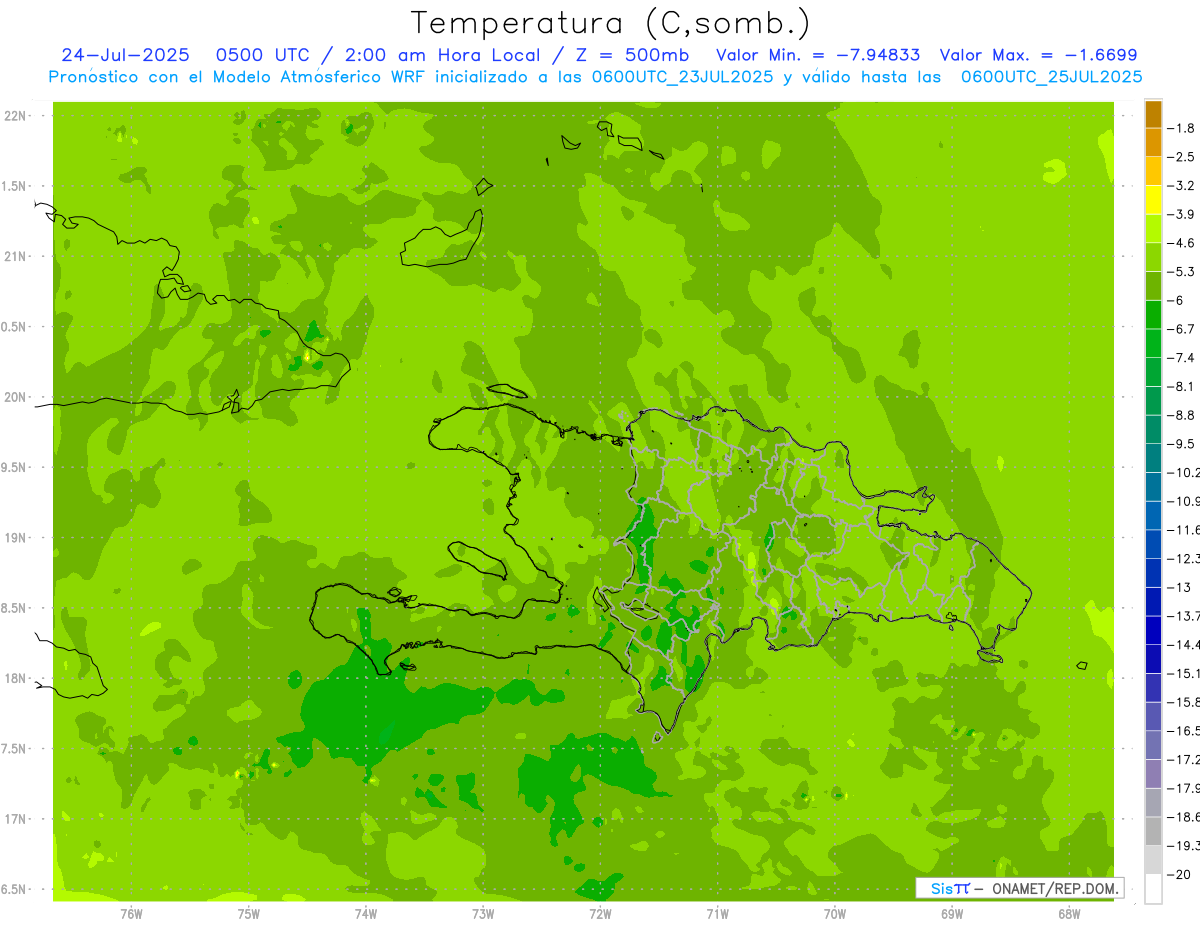
Task: Click the green swatch between -6 and -6.7
Action: [x=1153, y=314]
